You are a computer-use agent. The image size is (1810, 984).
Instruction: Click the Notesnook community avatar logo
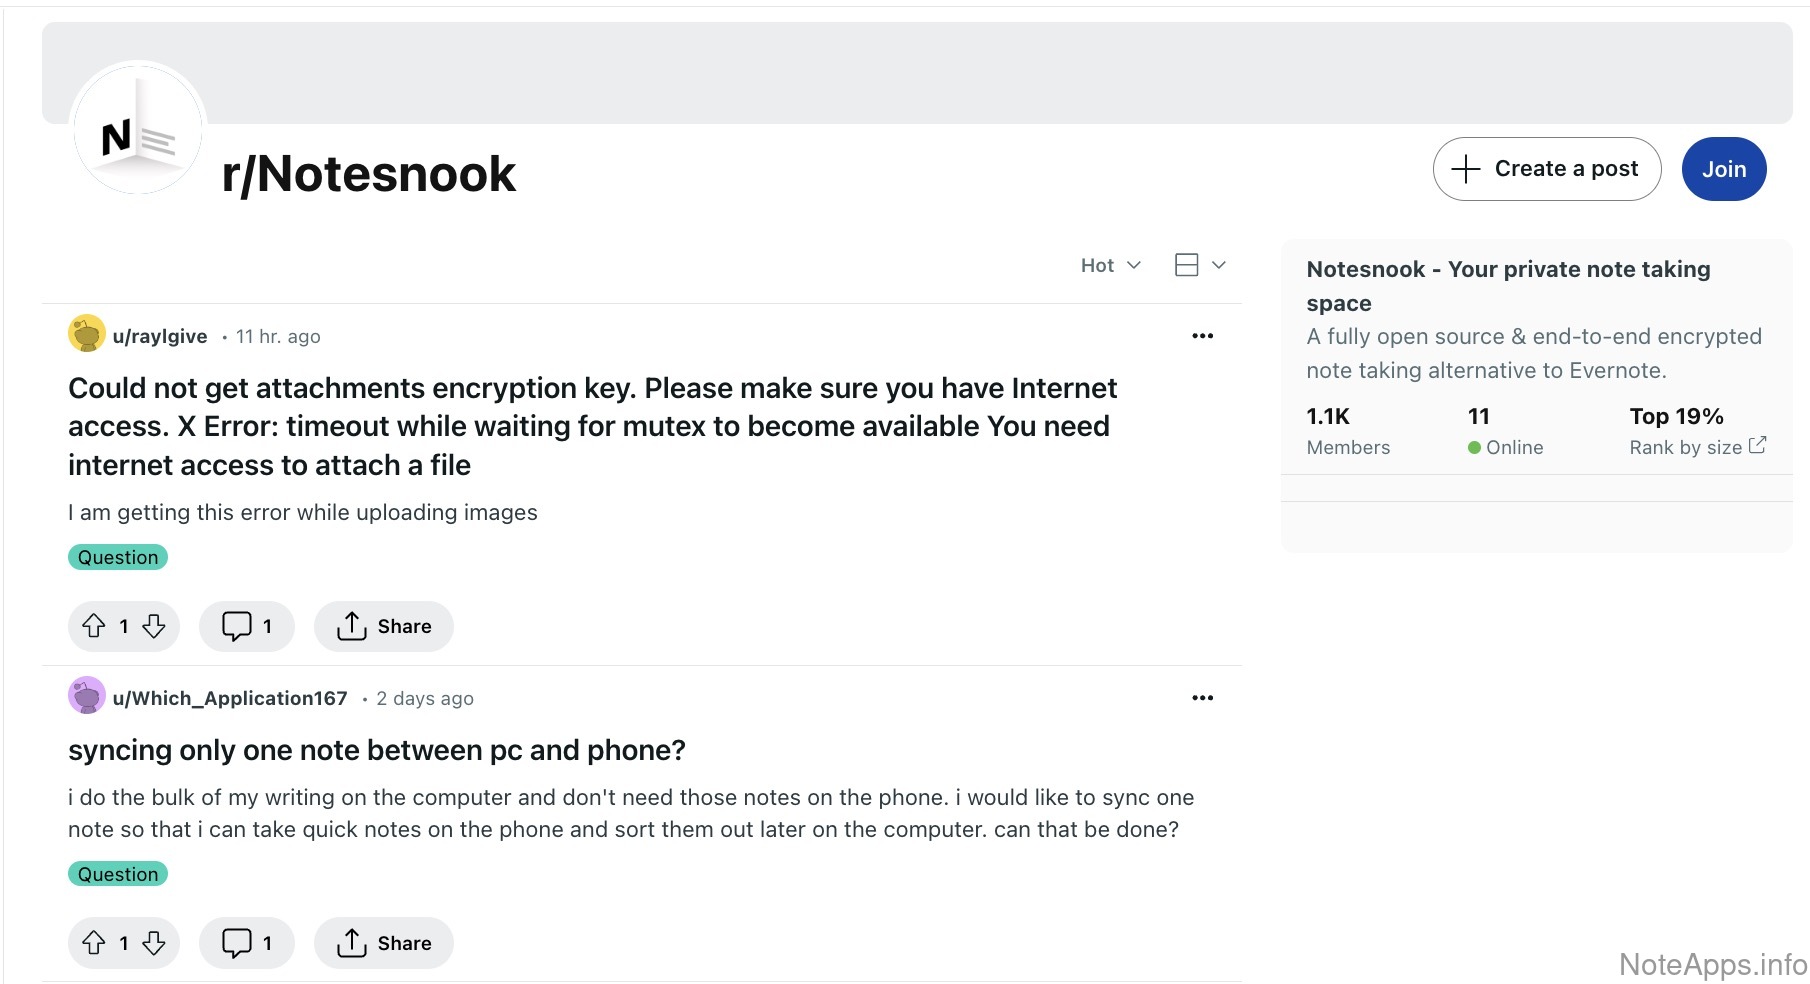(138, 130)
